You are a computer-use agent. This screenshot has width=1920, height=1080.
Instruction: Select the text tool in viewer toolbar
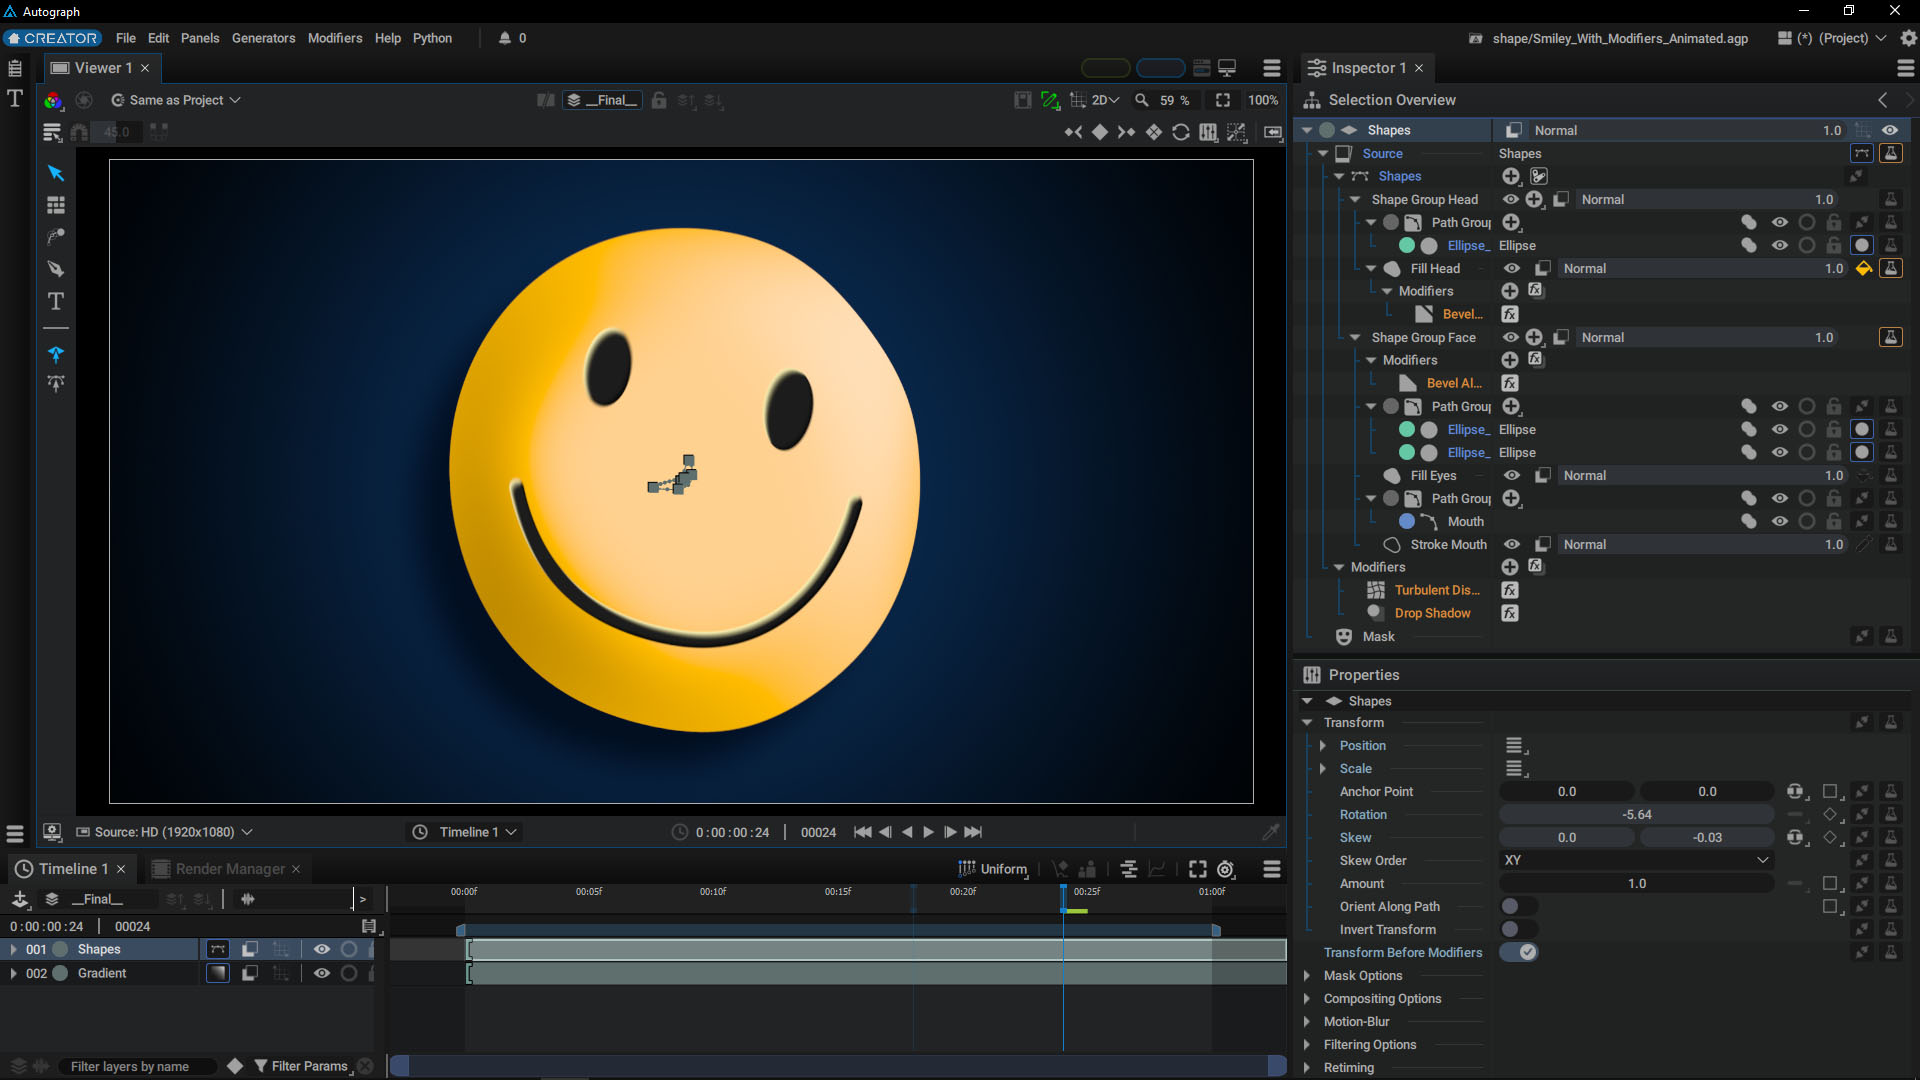click(x=56, y=301)
